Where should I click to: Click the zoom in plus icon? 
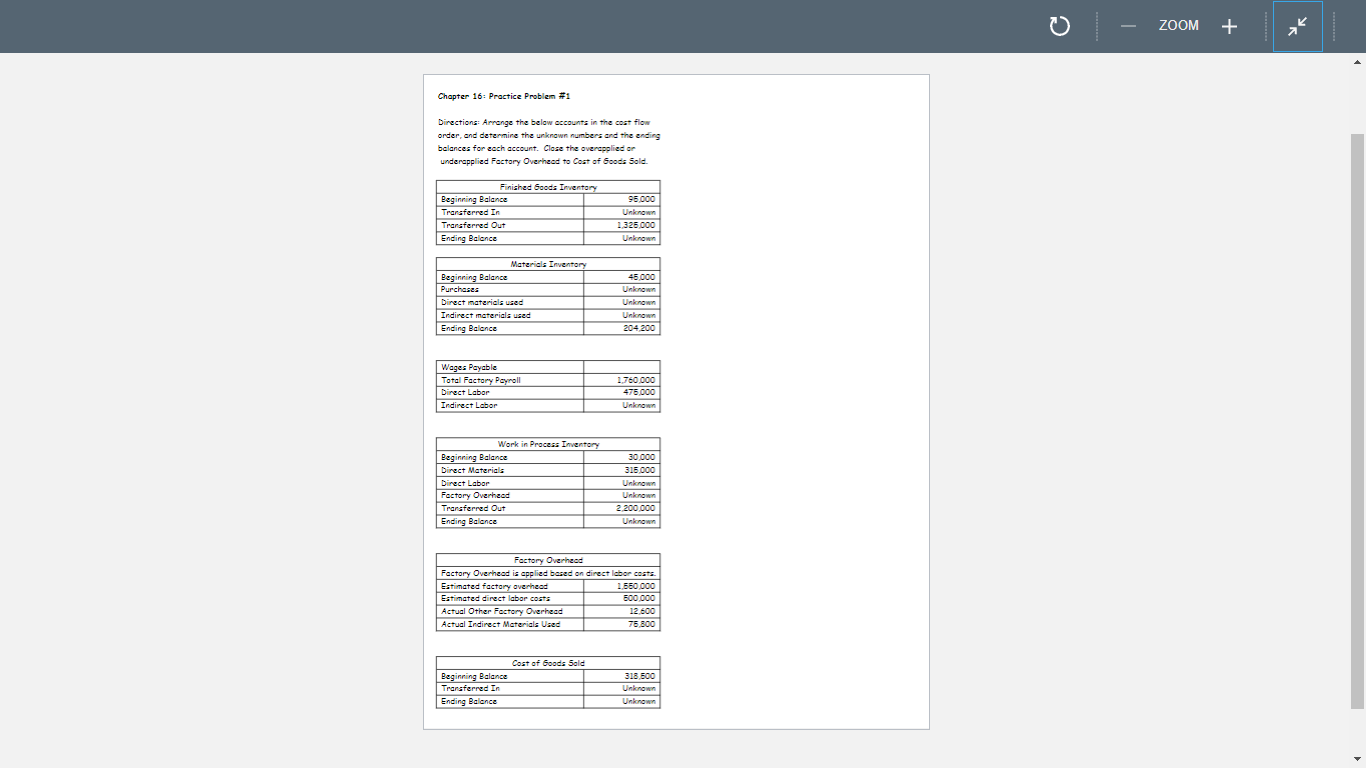point(1229,26)
